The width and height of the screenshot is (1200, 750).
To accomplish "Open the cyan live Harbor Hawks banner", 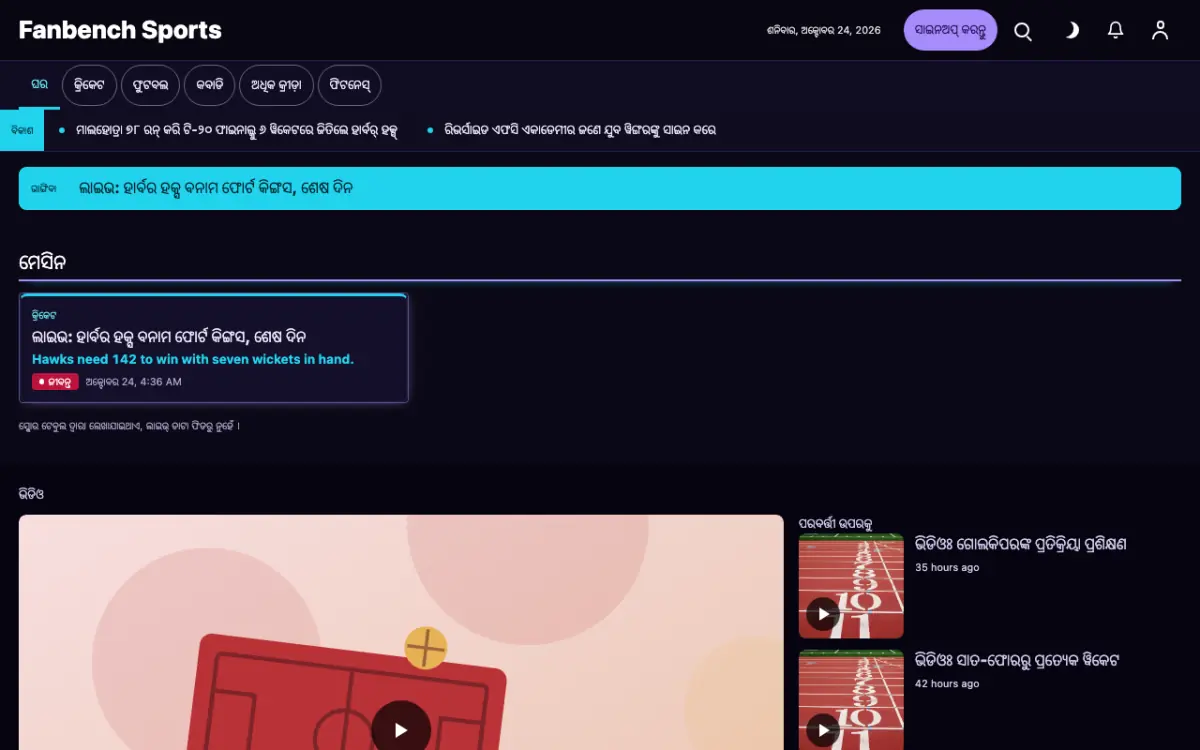I will 600,188.
